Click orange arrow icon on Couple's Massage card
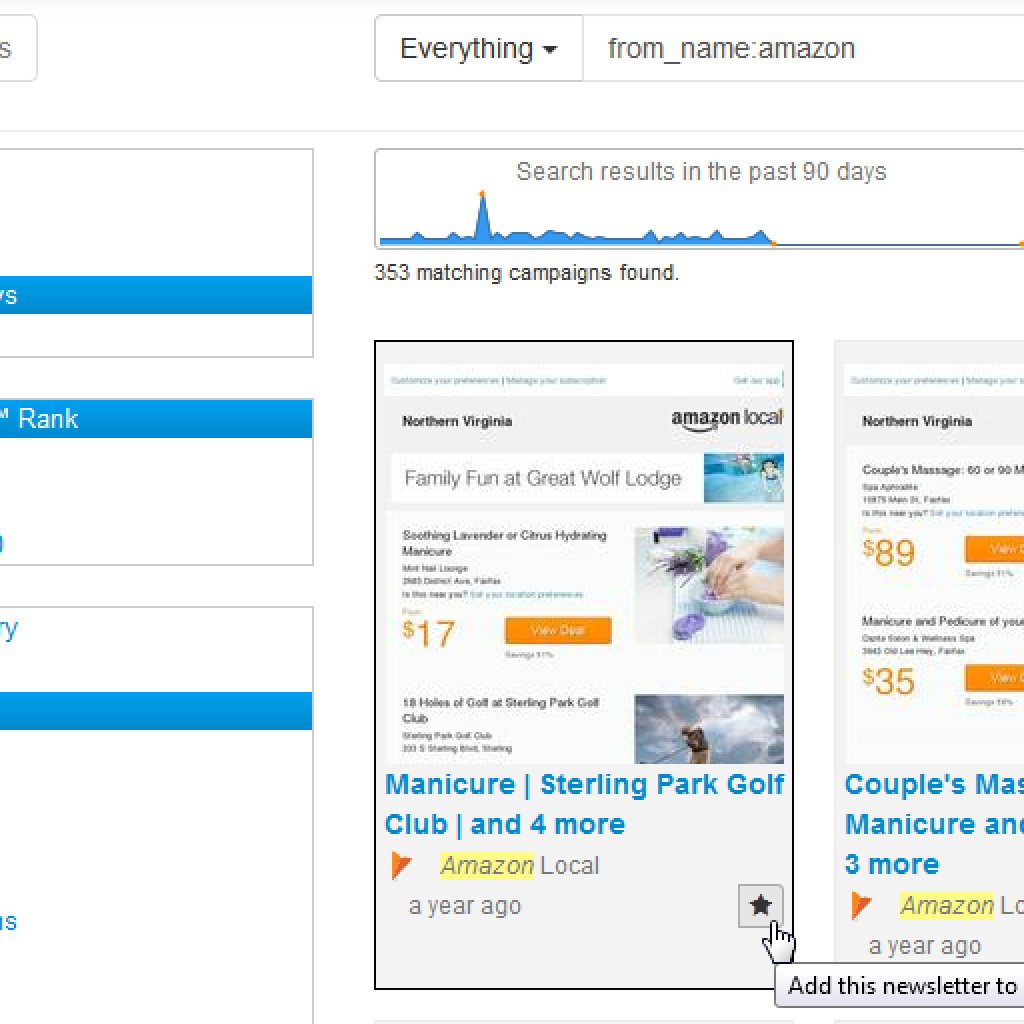Viewport: 1024px width, 1024px height. click(x=862, y=906)
